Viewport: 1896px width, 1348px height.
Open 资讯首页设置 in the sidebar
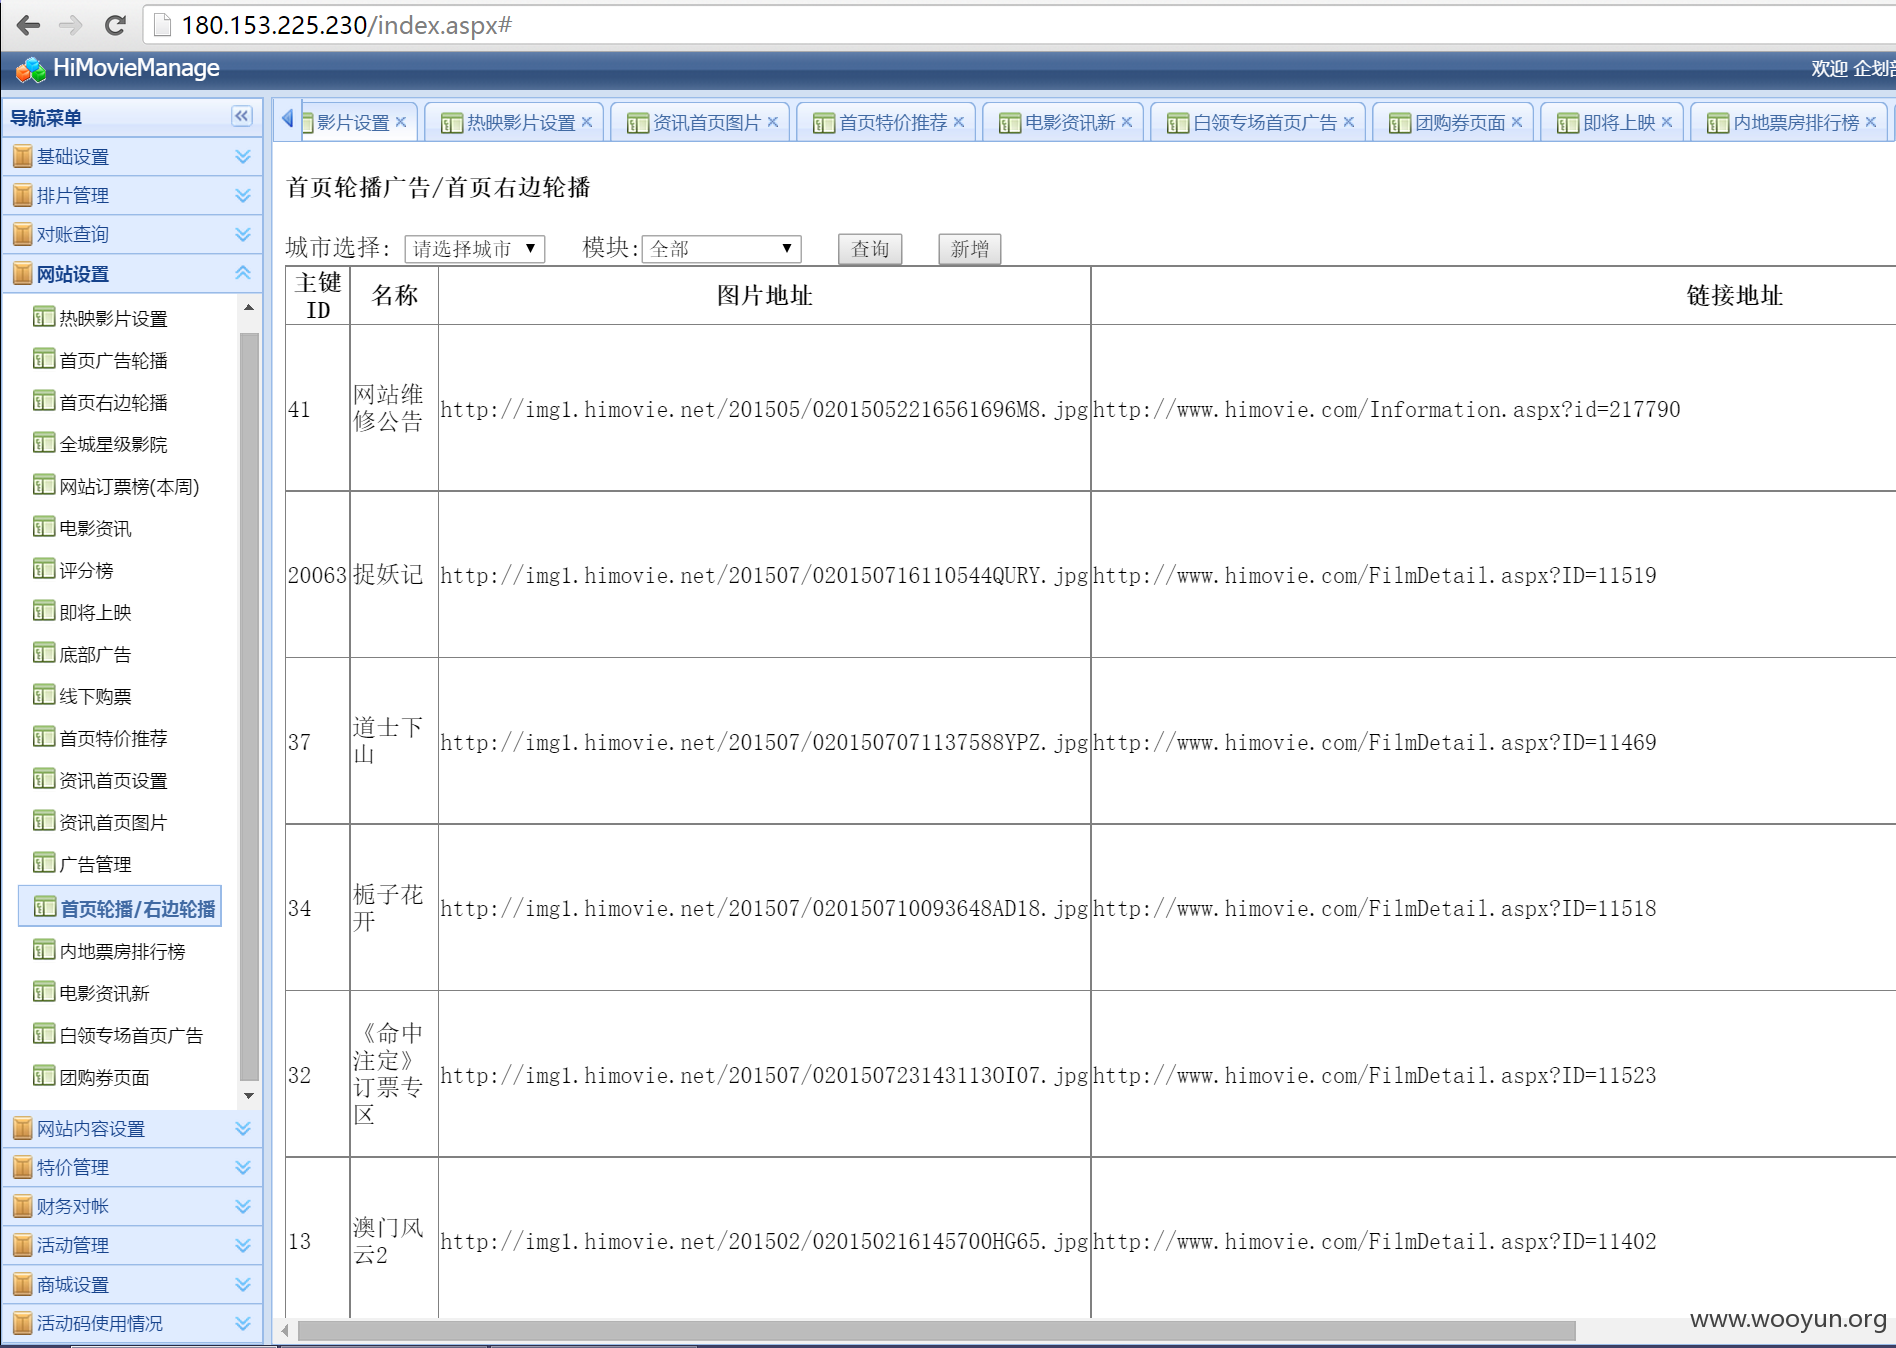click(x=113, y=780)
